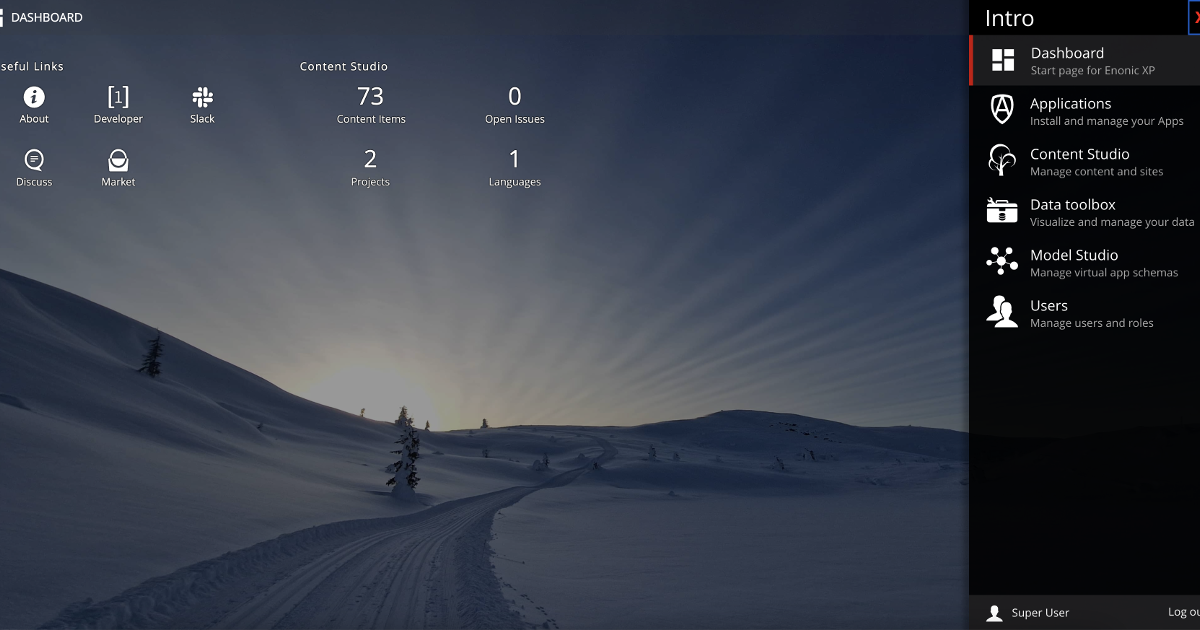The width and height of the screenshot is (1200, 630).
Task: Open the 2 Projects stat
Action: click(370, 168)
